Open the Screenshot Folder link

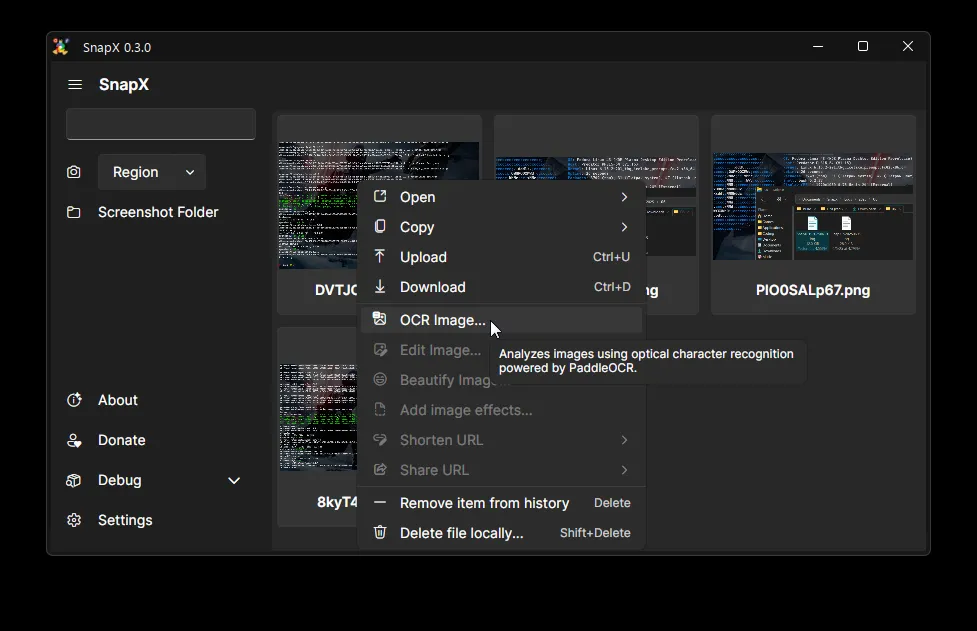coord(157,212)
